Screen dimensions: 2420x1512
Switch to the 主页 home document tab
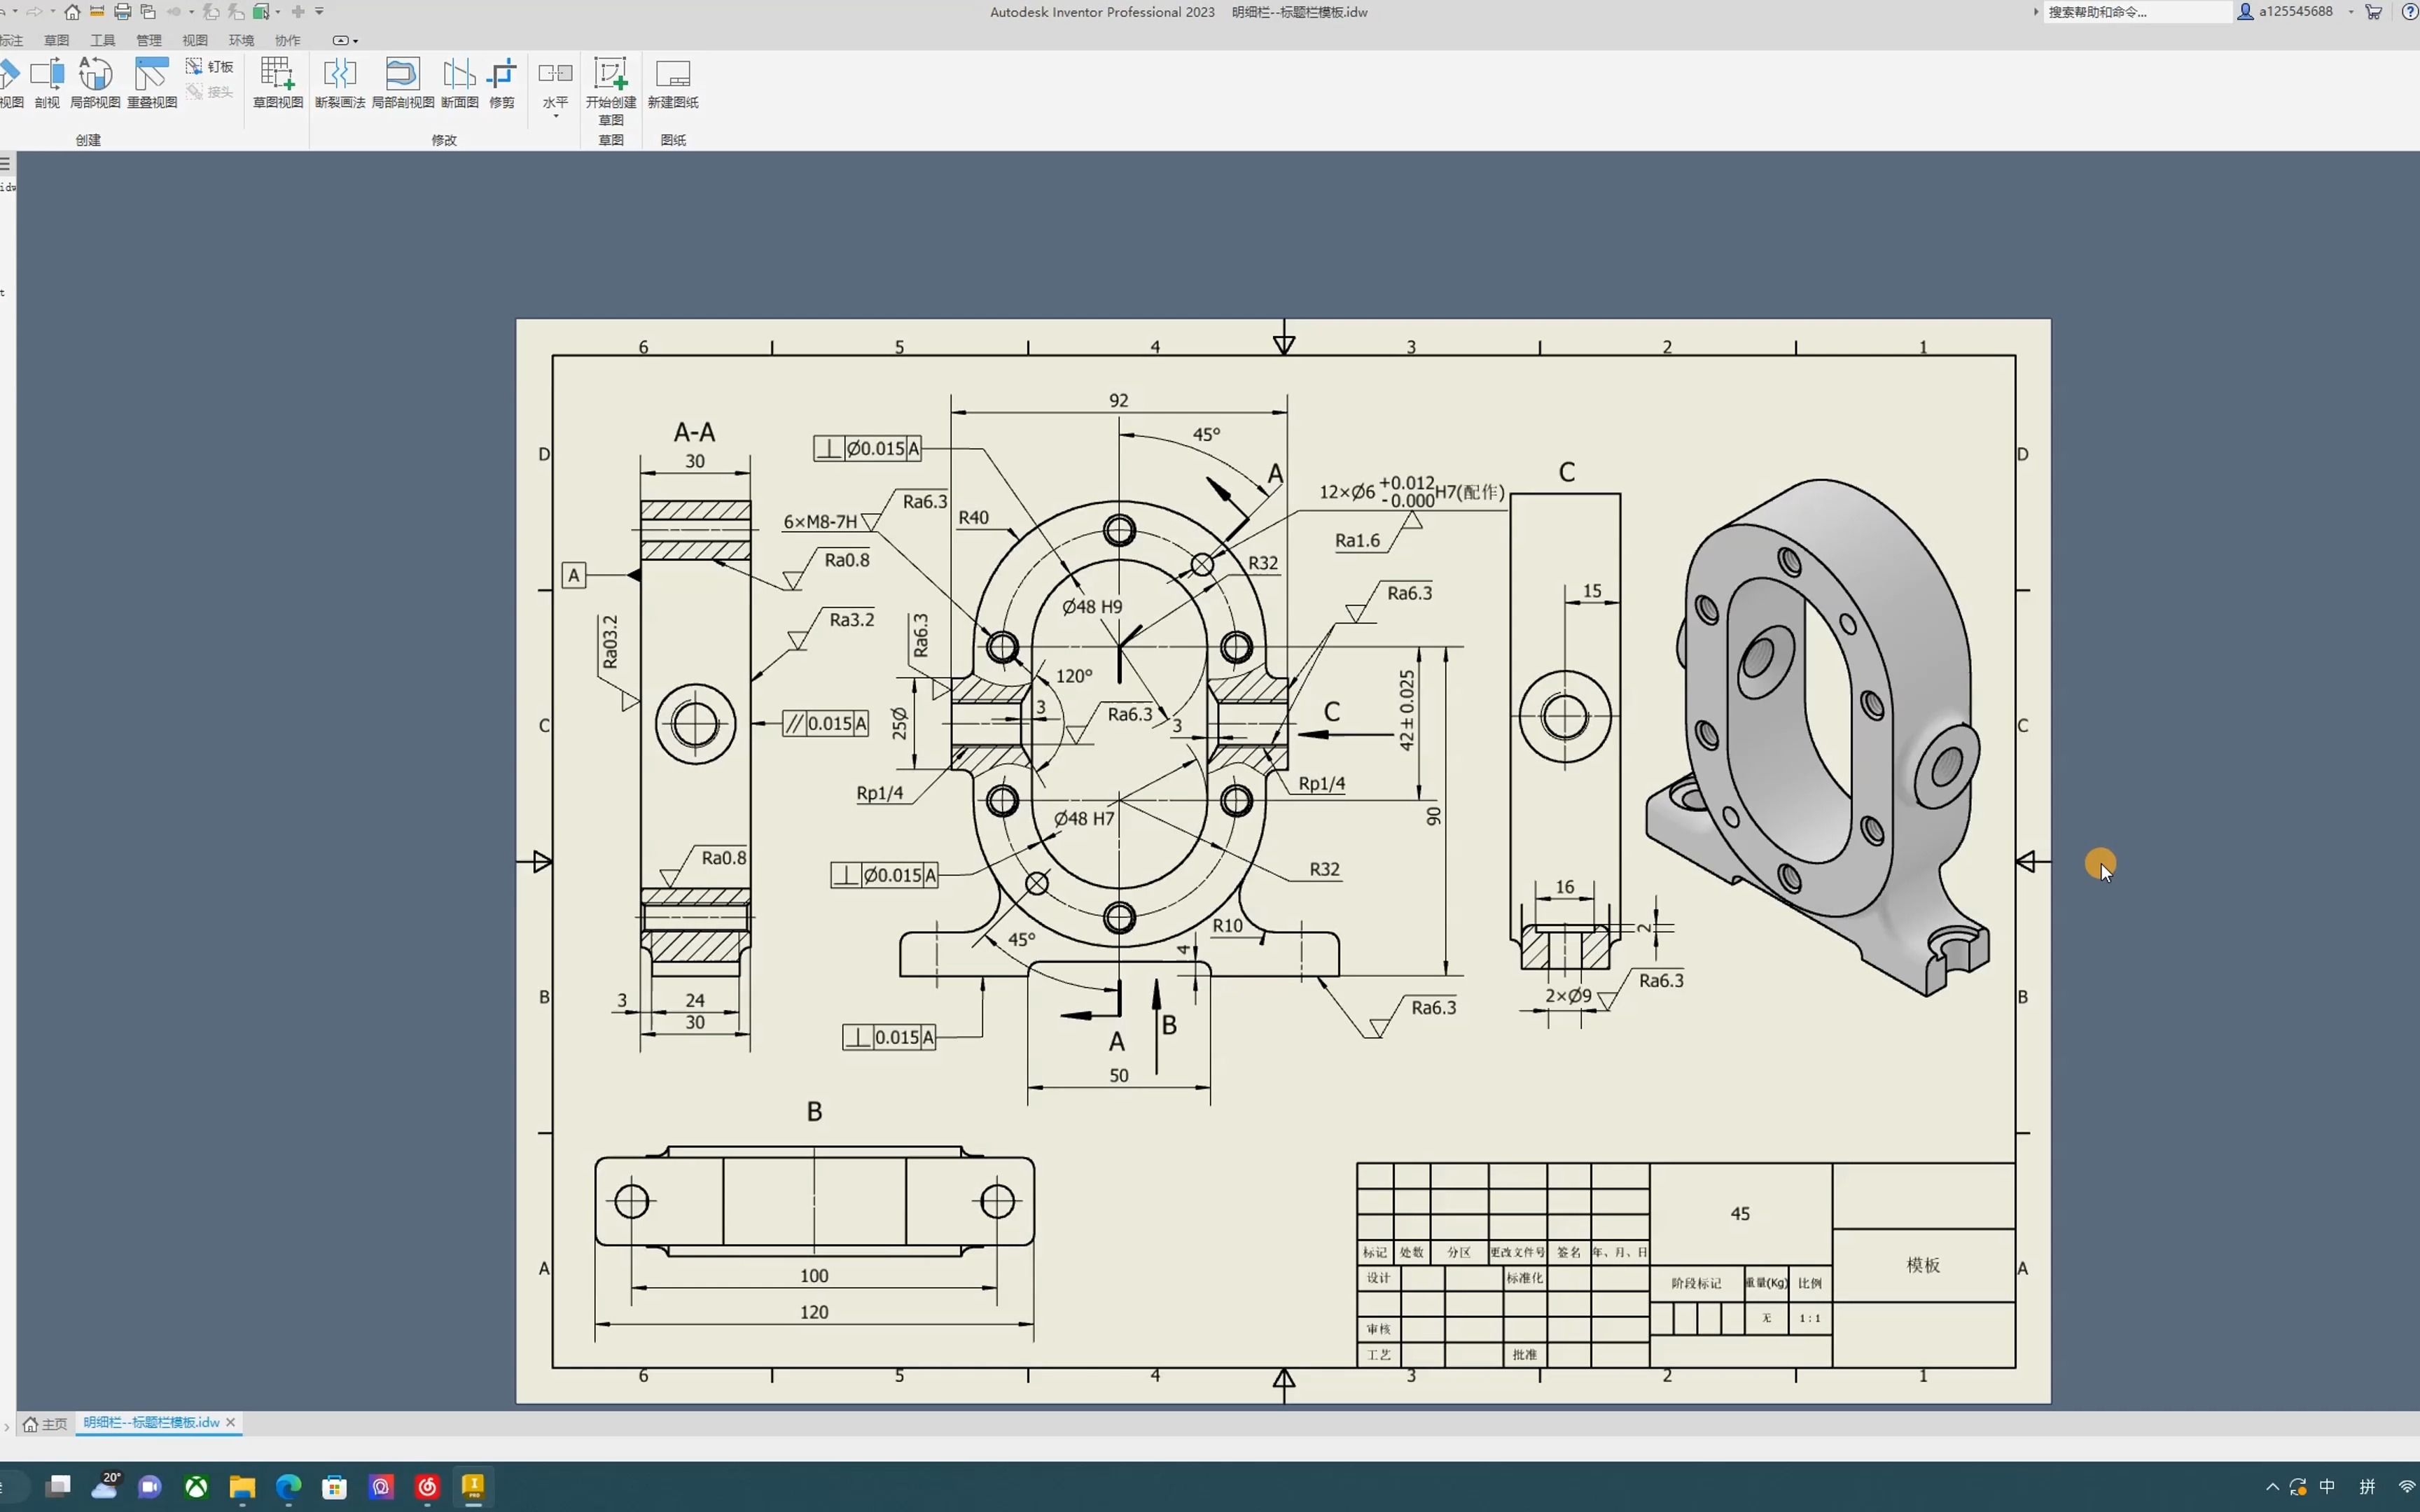[x=46, y=1423]
